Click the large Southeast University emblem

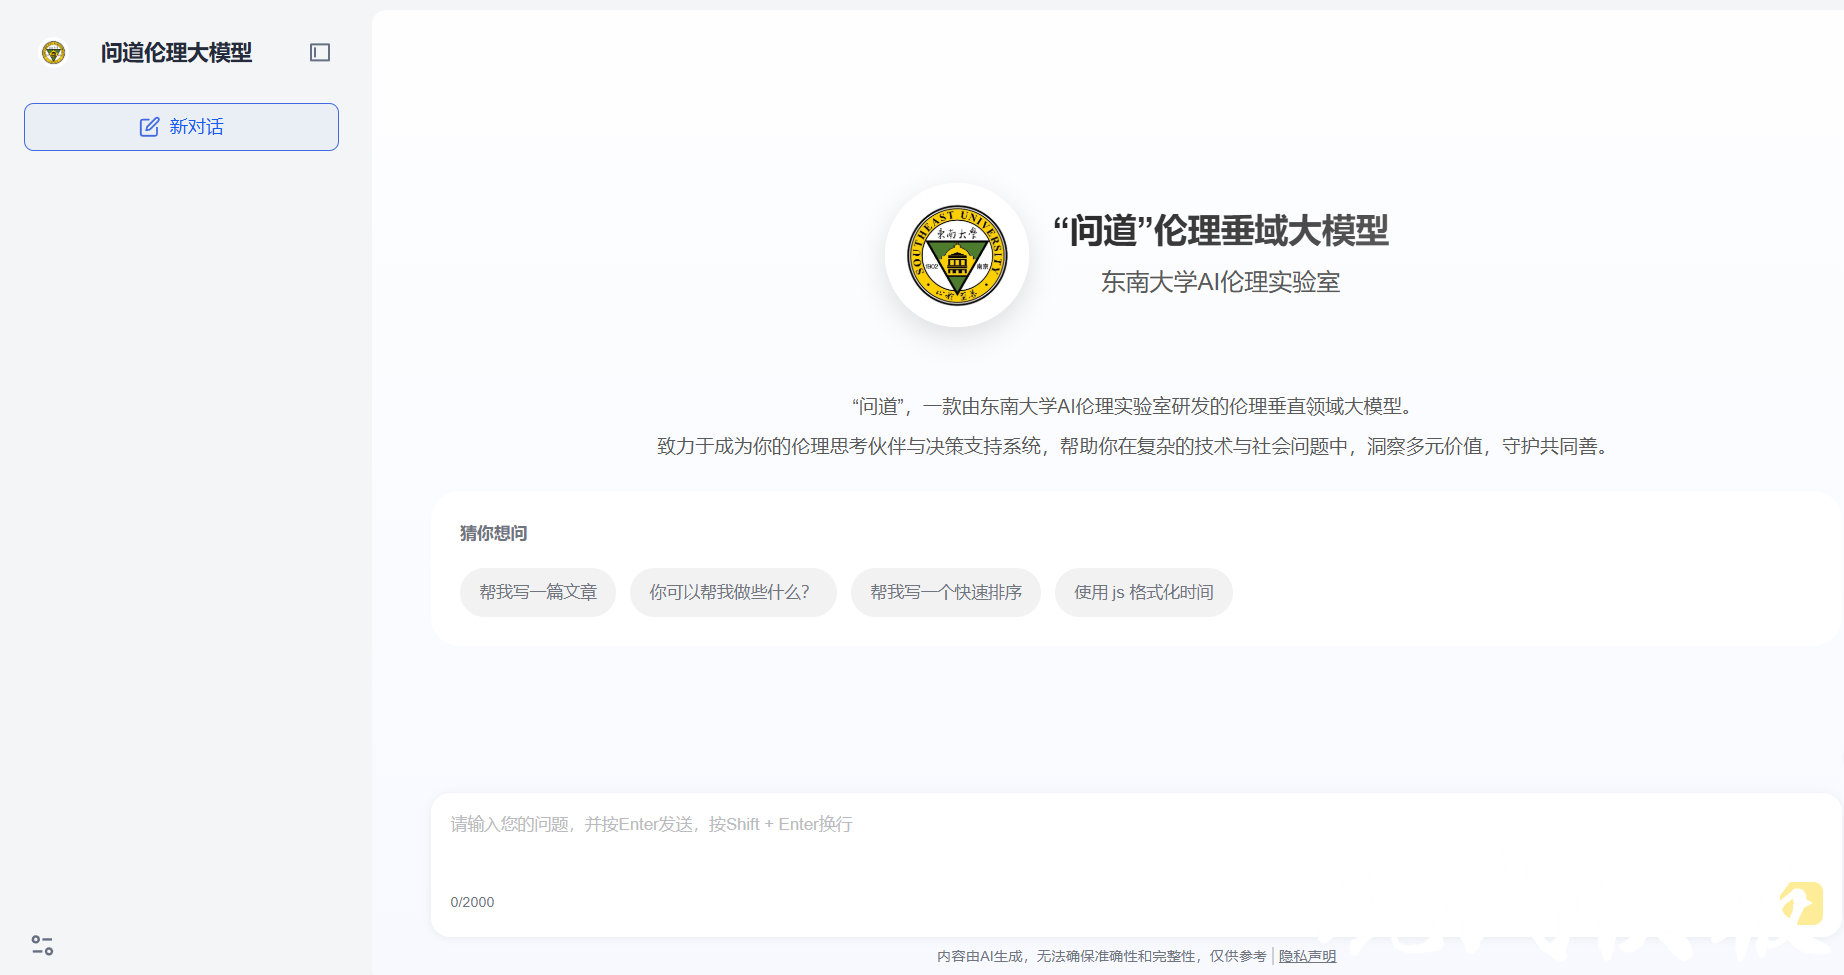pyautogui.click(x=957, y=256)
